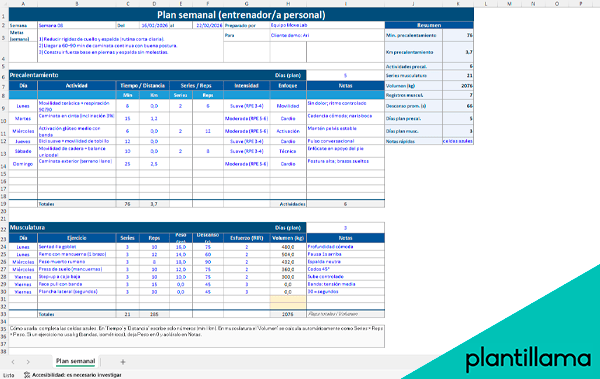Select the Actividad column header
This screenshot has height=379, width=600.
[x=77, y=86]
